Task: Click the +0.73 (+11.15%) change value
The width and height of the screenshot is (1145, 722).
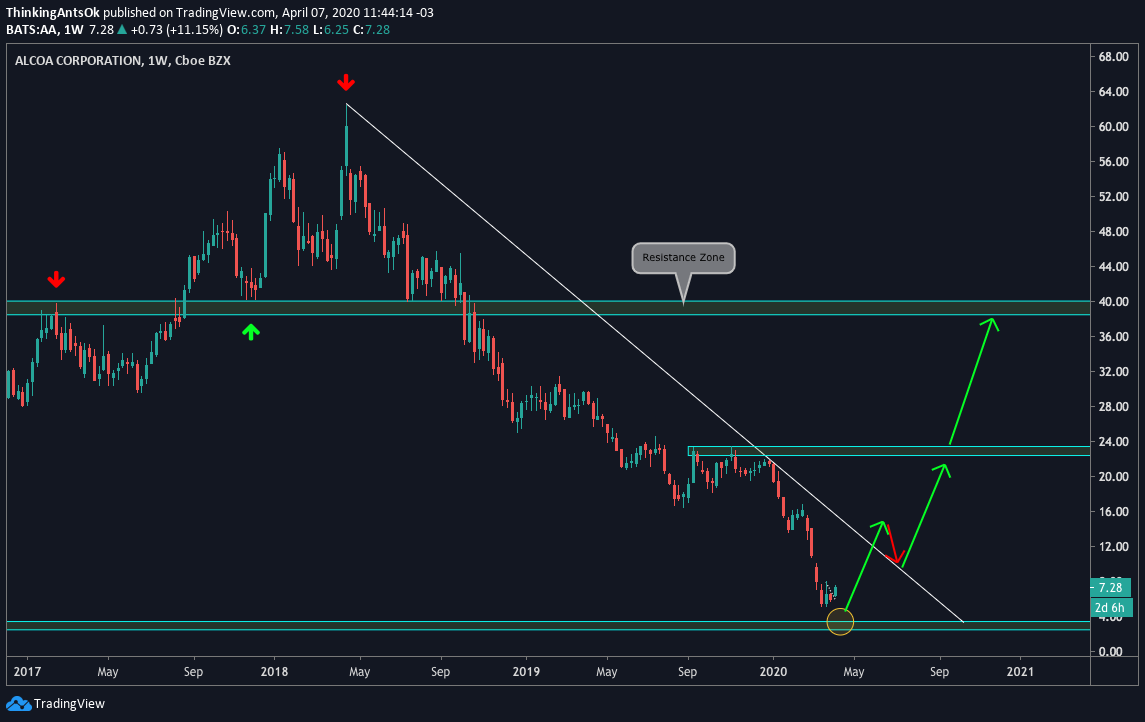Action: [176, 30]
